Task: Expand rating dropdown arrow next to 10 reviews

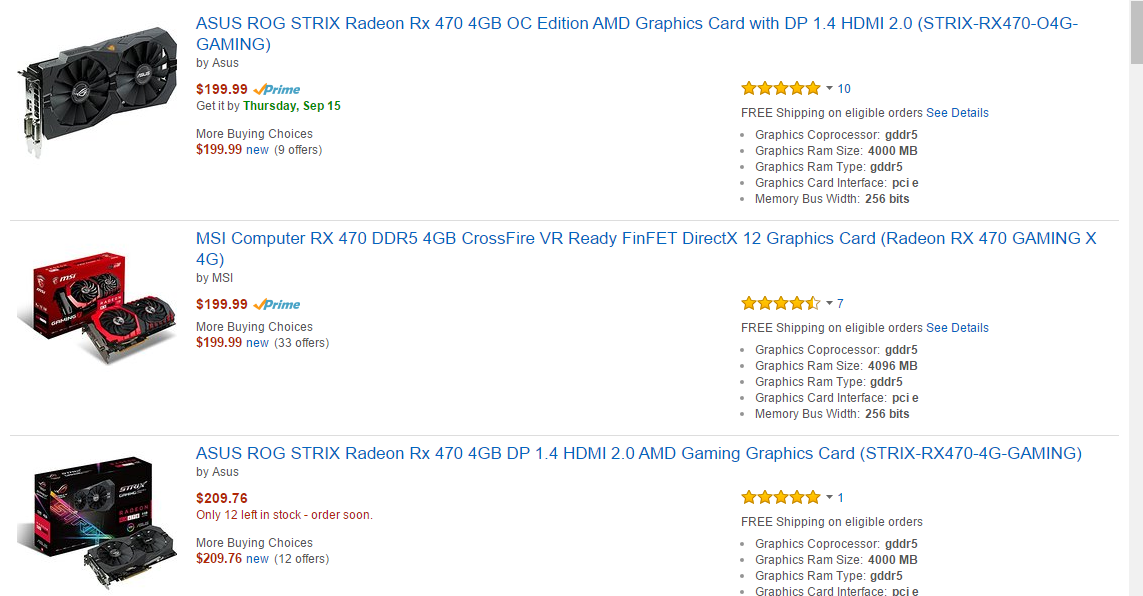Action: [829, 89]
